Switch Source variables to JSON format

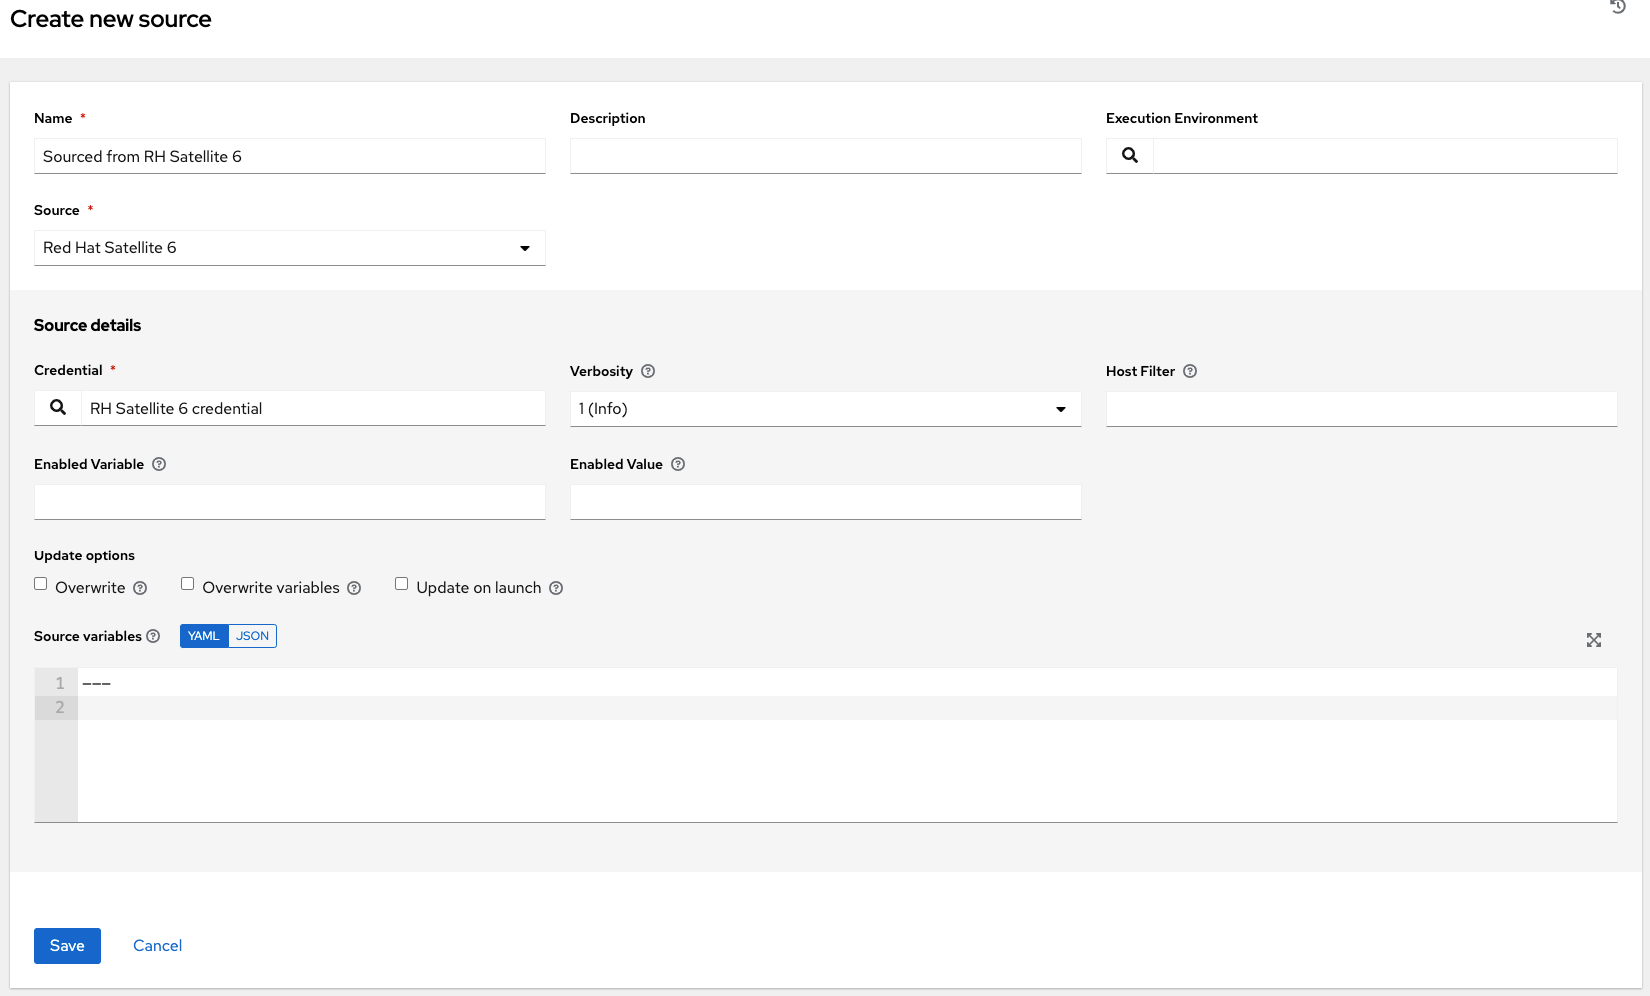click(252, 636)
